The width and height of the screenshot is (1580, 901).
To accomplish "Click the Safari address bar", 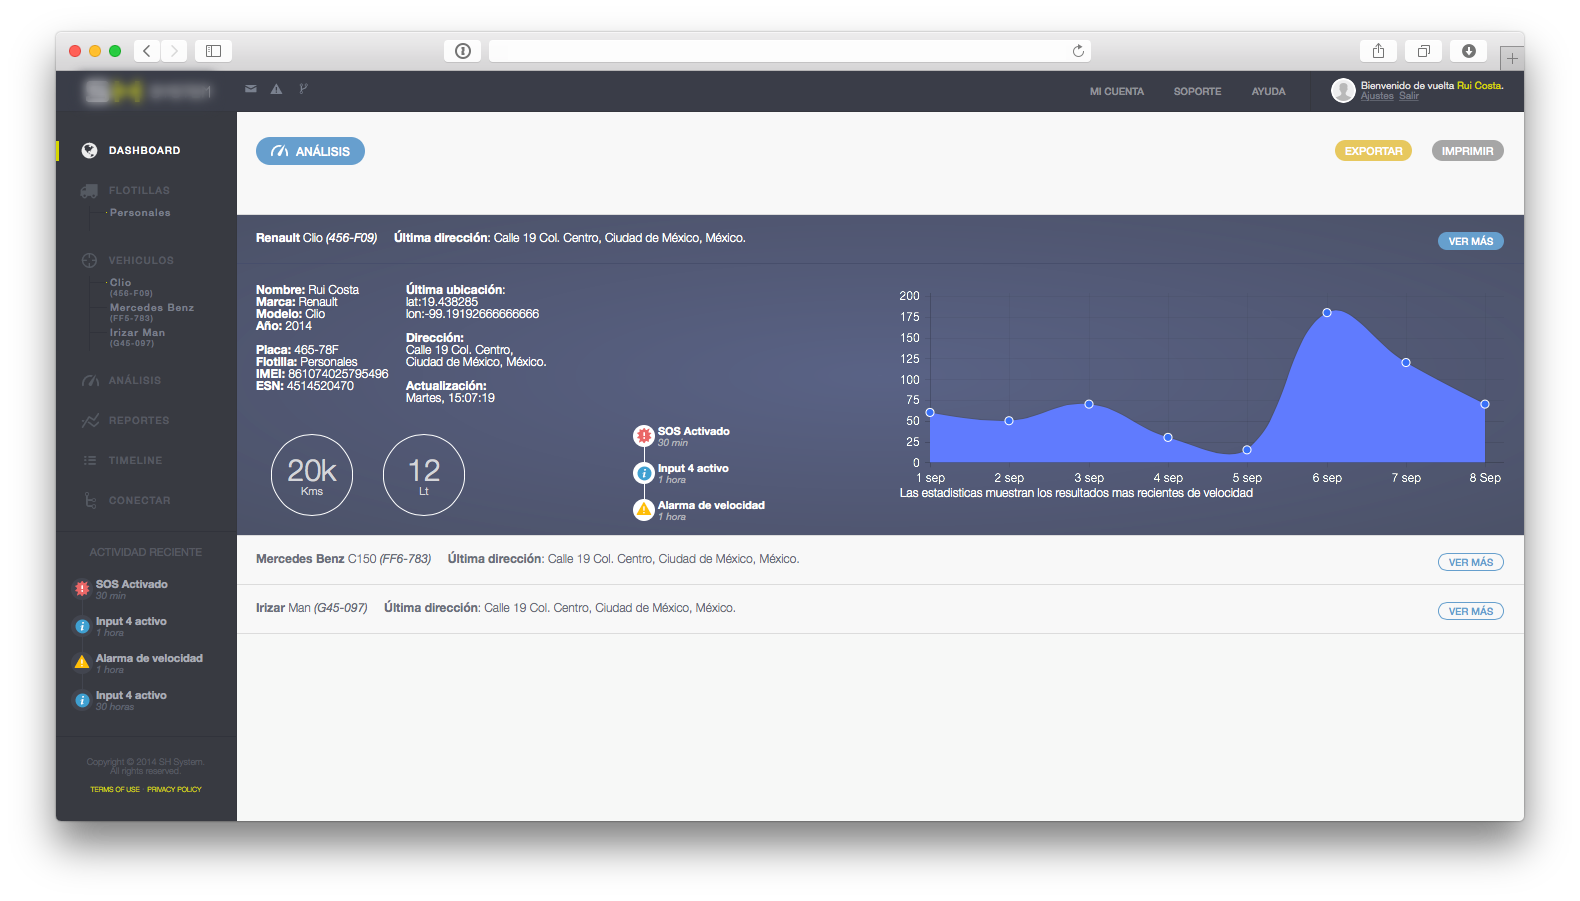I will click(780, 51).
